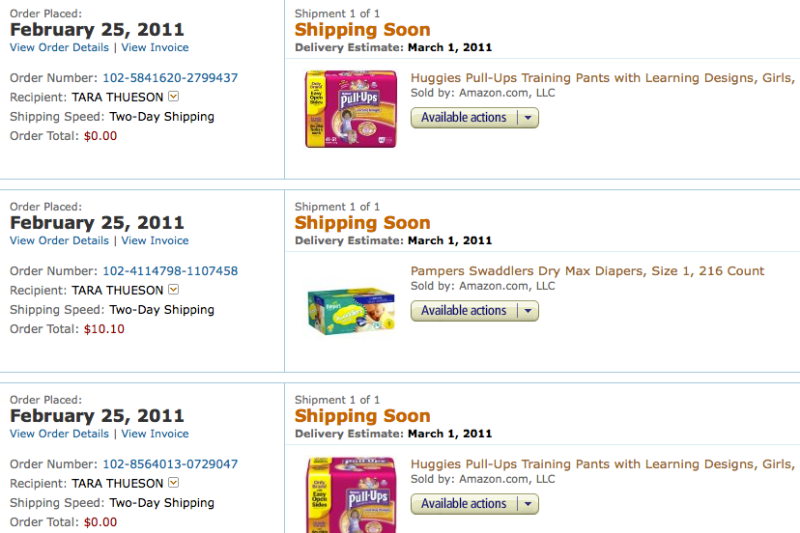This screenshot has height=533, width=800.
Task: Expand recipient dropdown icon on Pampers order
Action: click(x=173, y=289)
